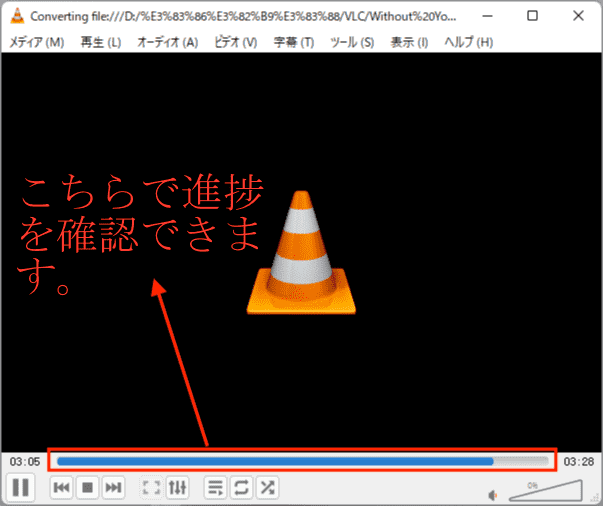Viewport: 603px width, 506px height.
Task: Close the VLC window
Action: click(578, 16)
